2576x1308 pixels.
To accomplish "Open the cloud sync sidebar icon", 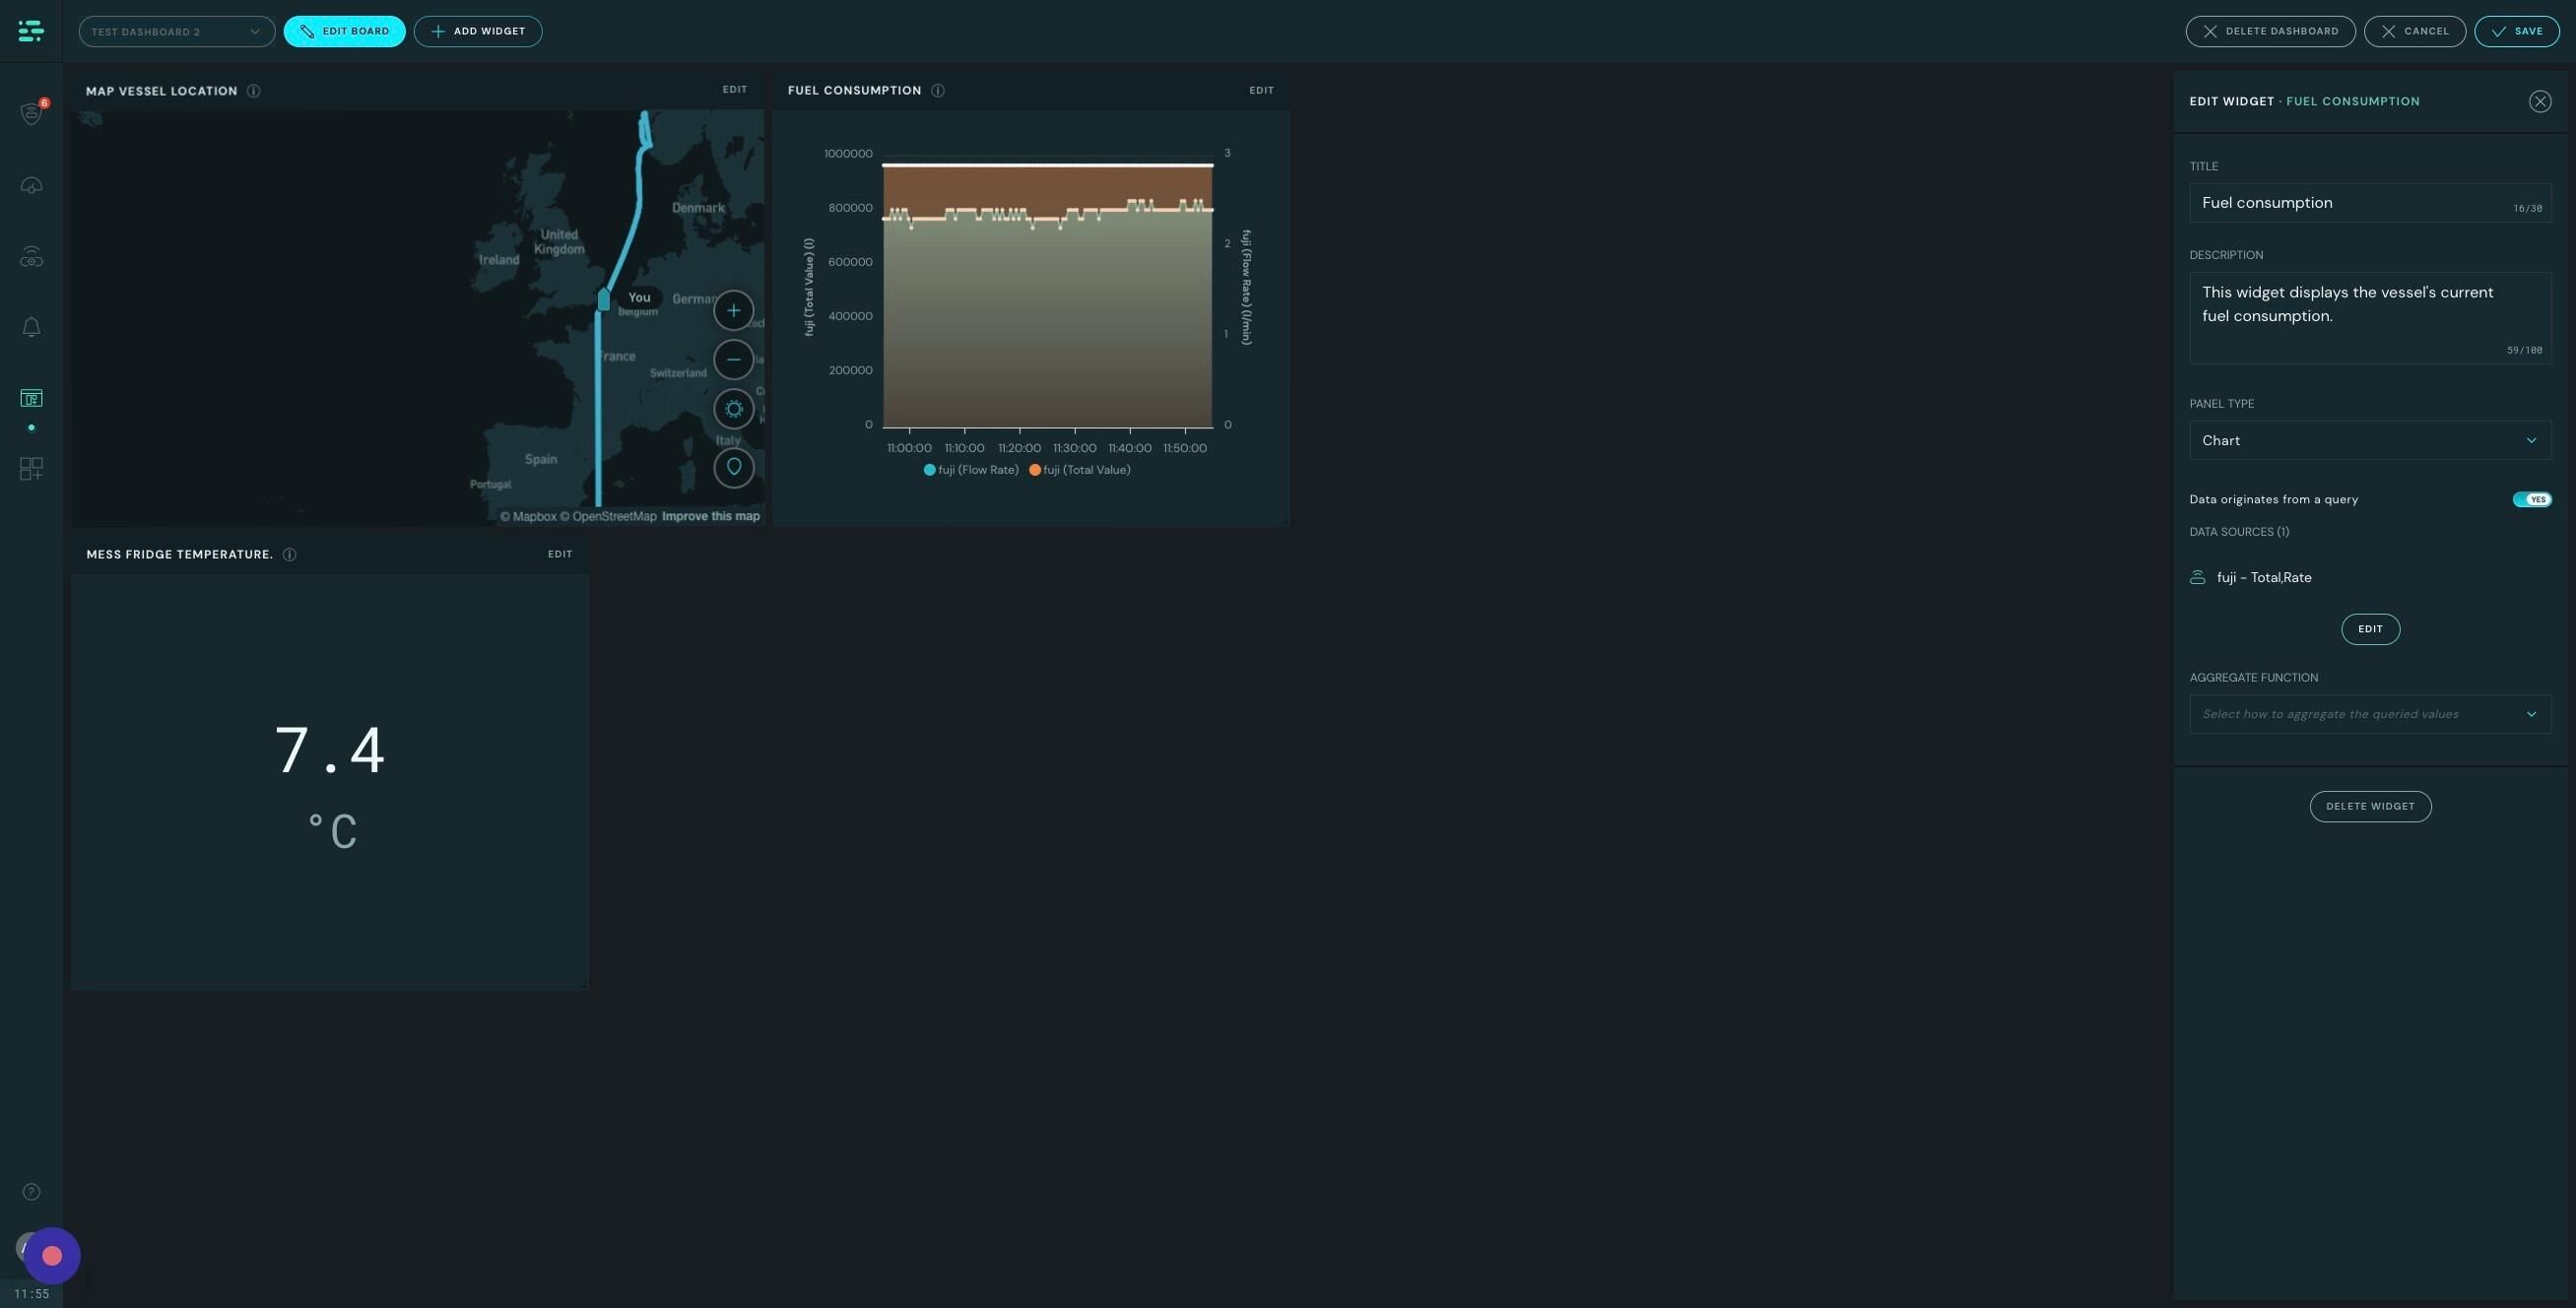I will point(31,186).
